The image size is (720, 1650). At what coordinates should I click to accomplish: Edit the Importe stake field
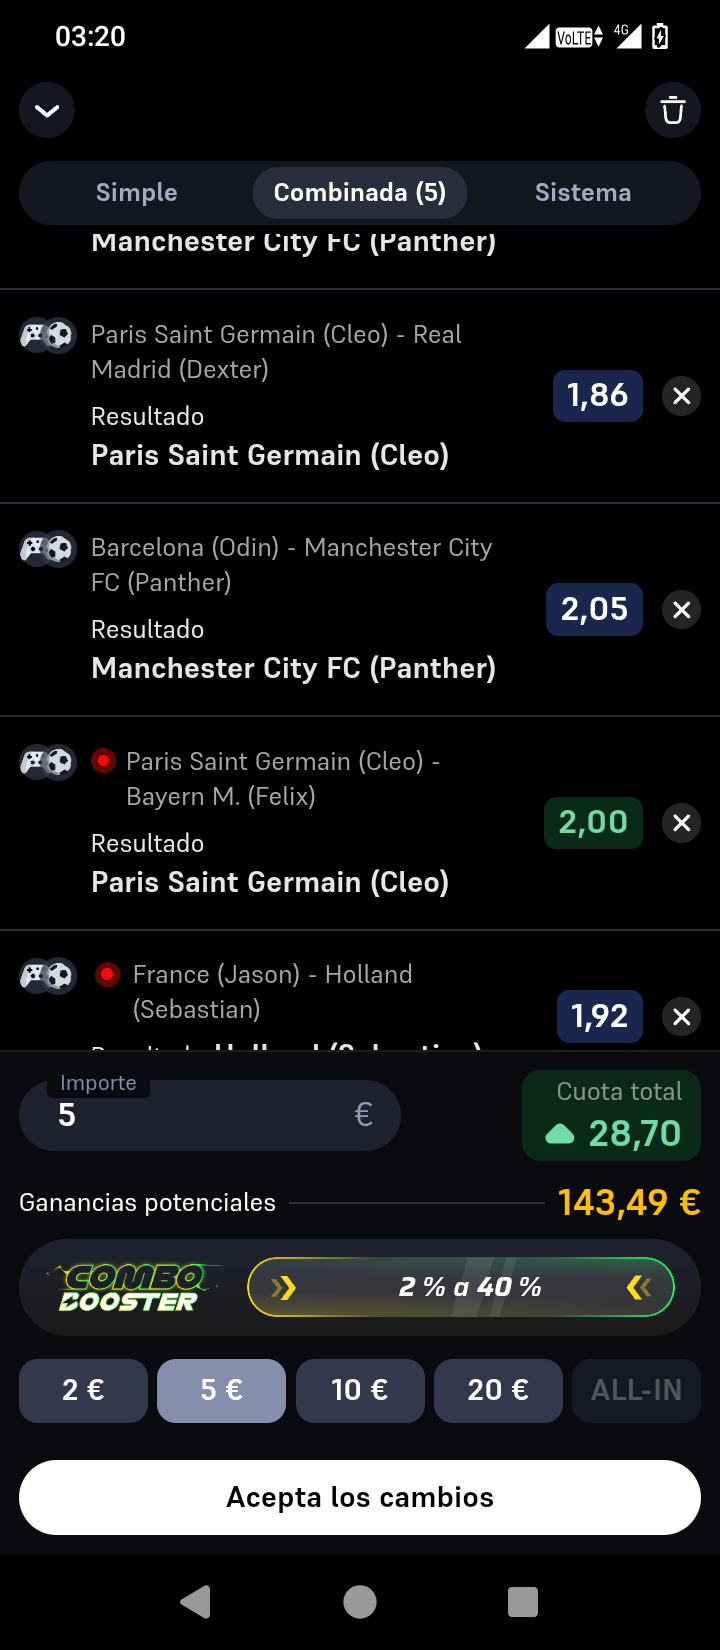click(x=210, y=1115)
